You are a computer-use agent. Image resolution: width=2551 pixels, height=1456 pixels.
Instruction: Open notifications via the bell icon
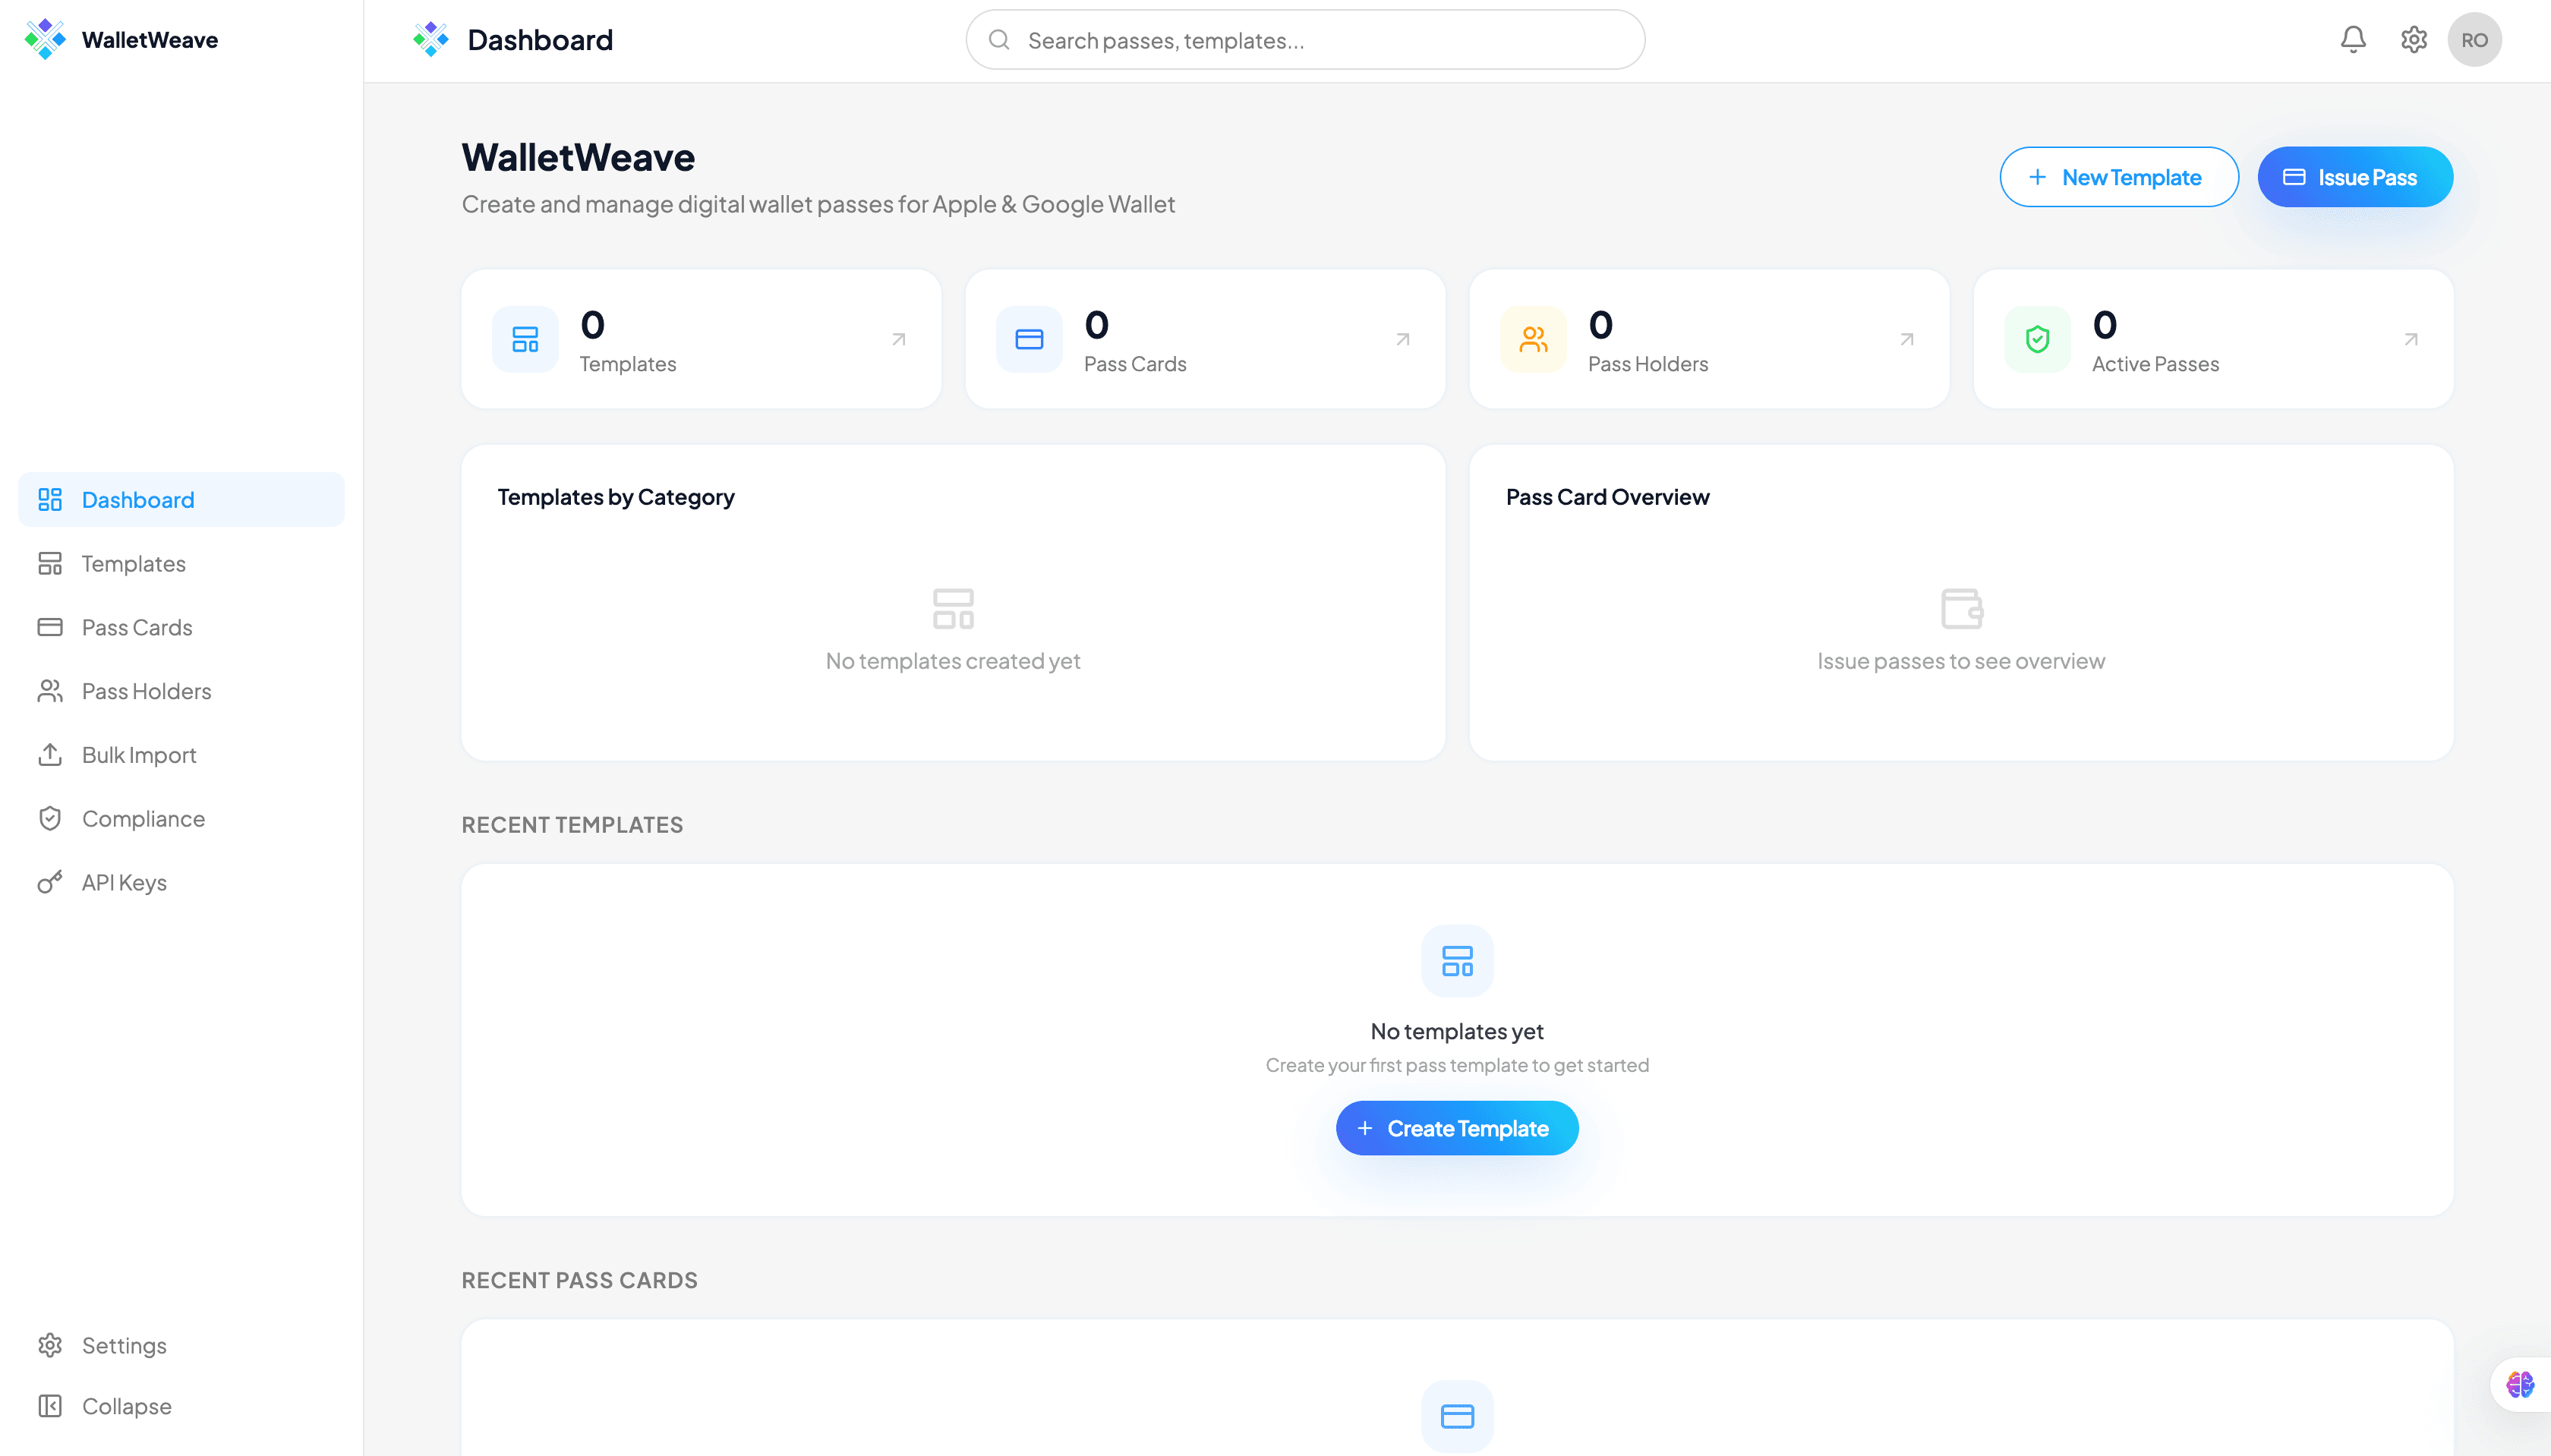2352,39
